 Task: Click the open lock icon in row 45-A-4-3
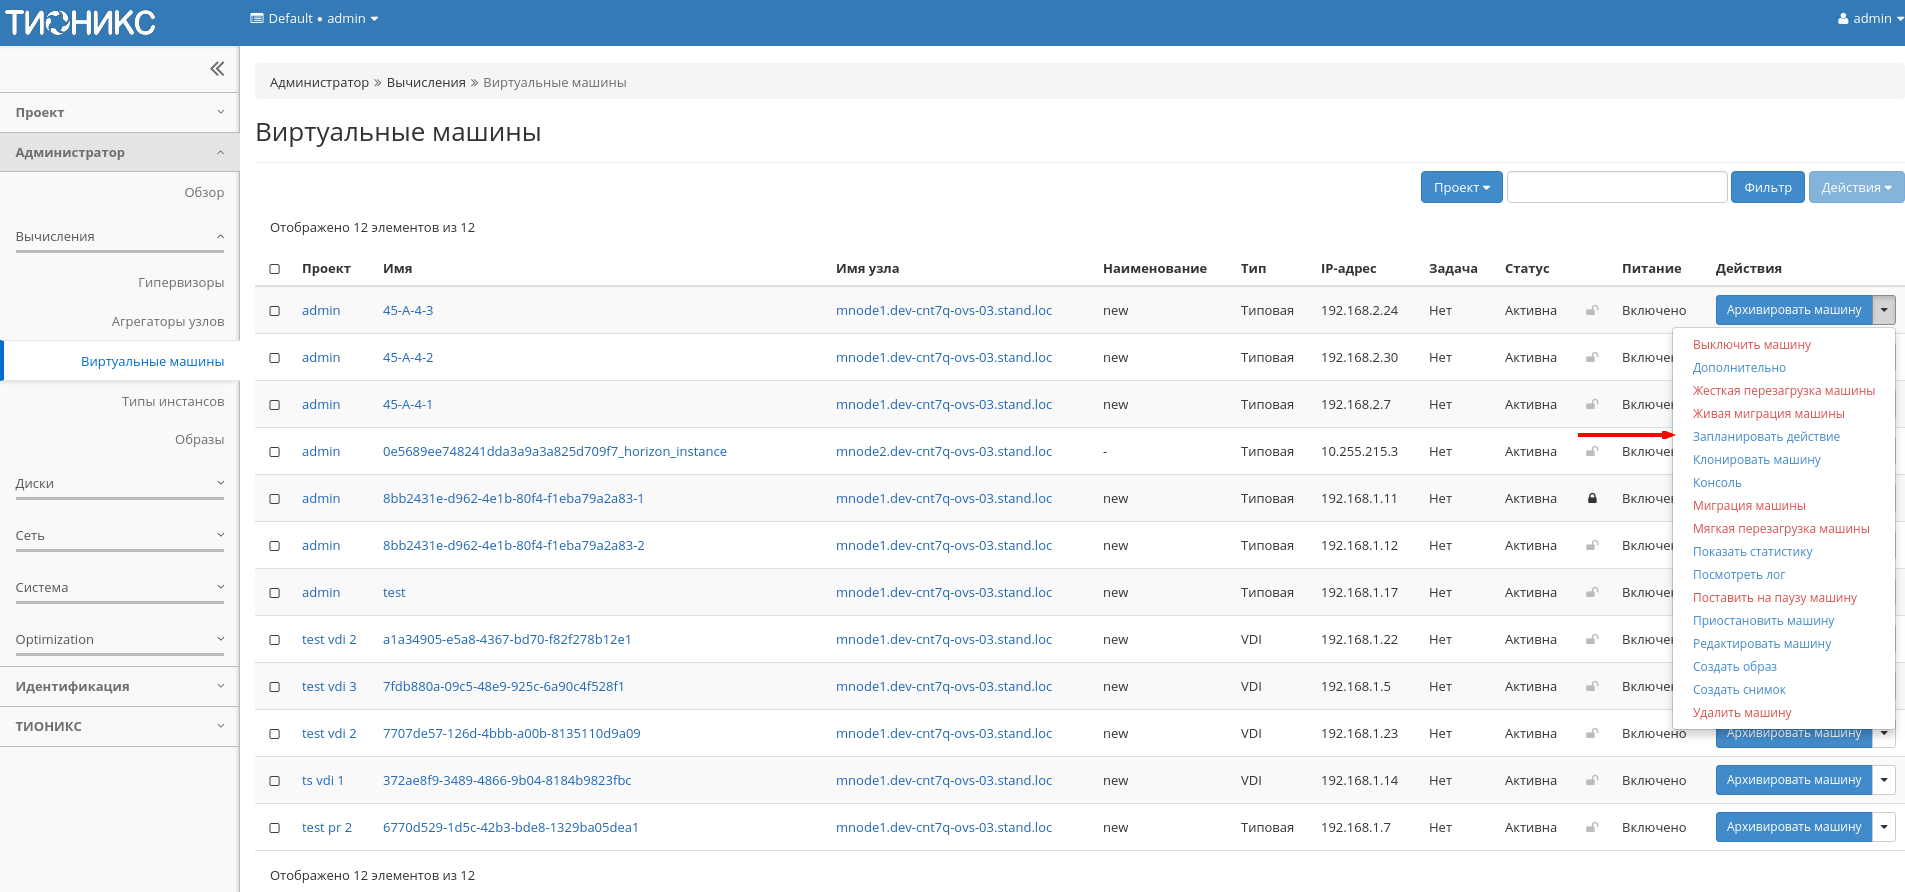(1592, 311)
